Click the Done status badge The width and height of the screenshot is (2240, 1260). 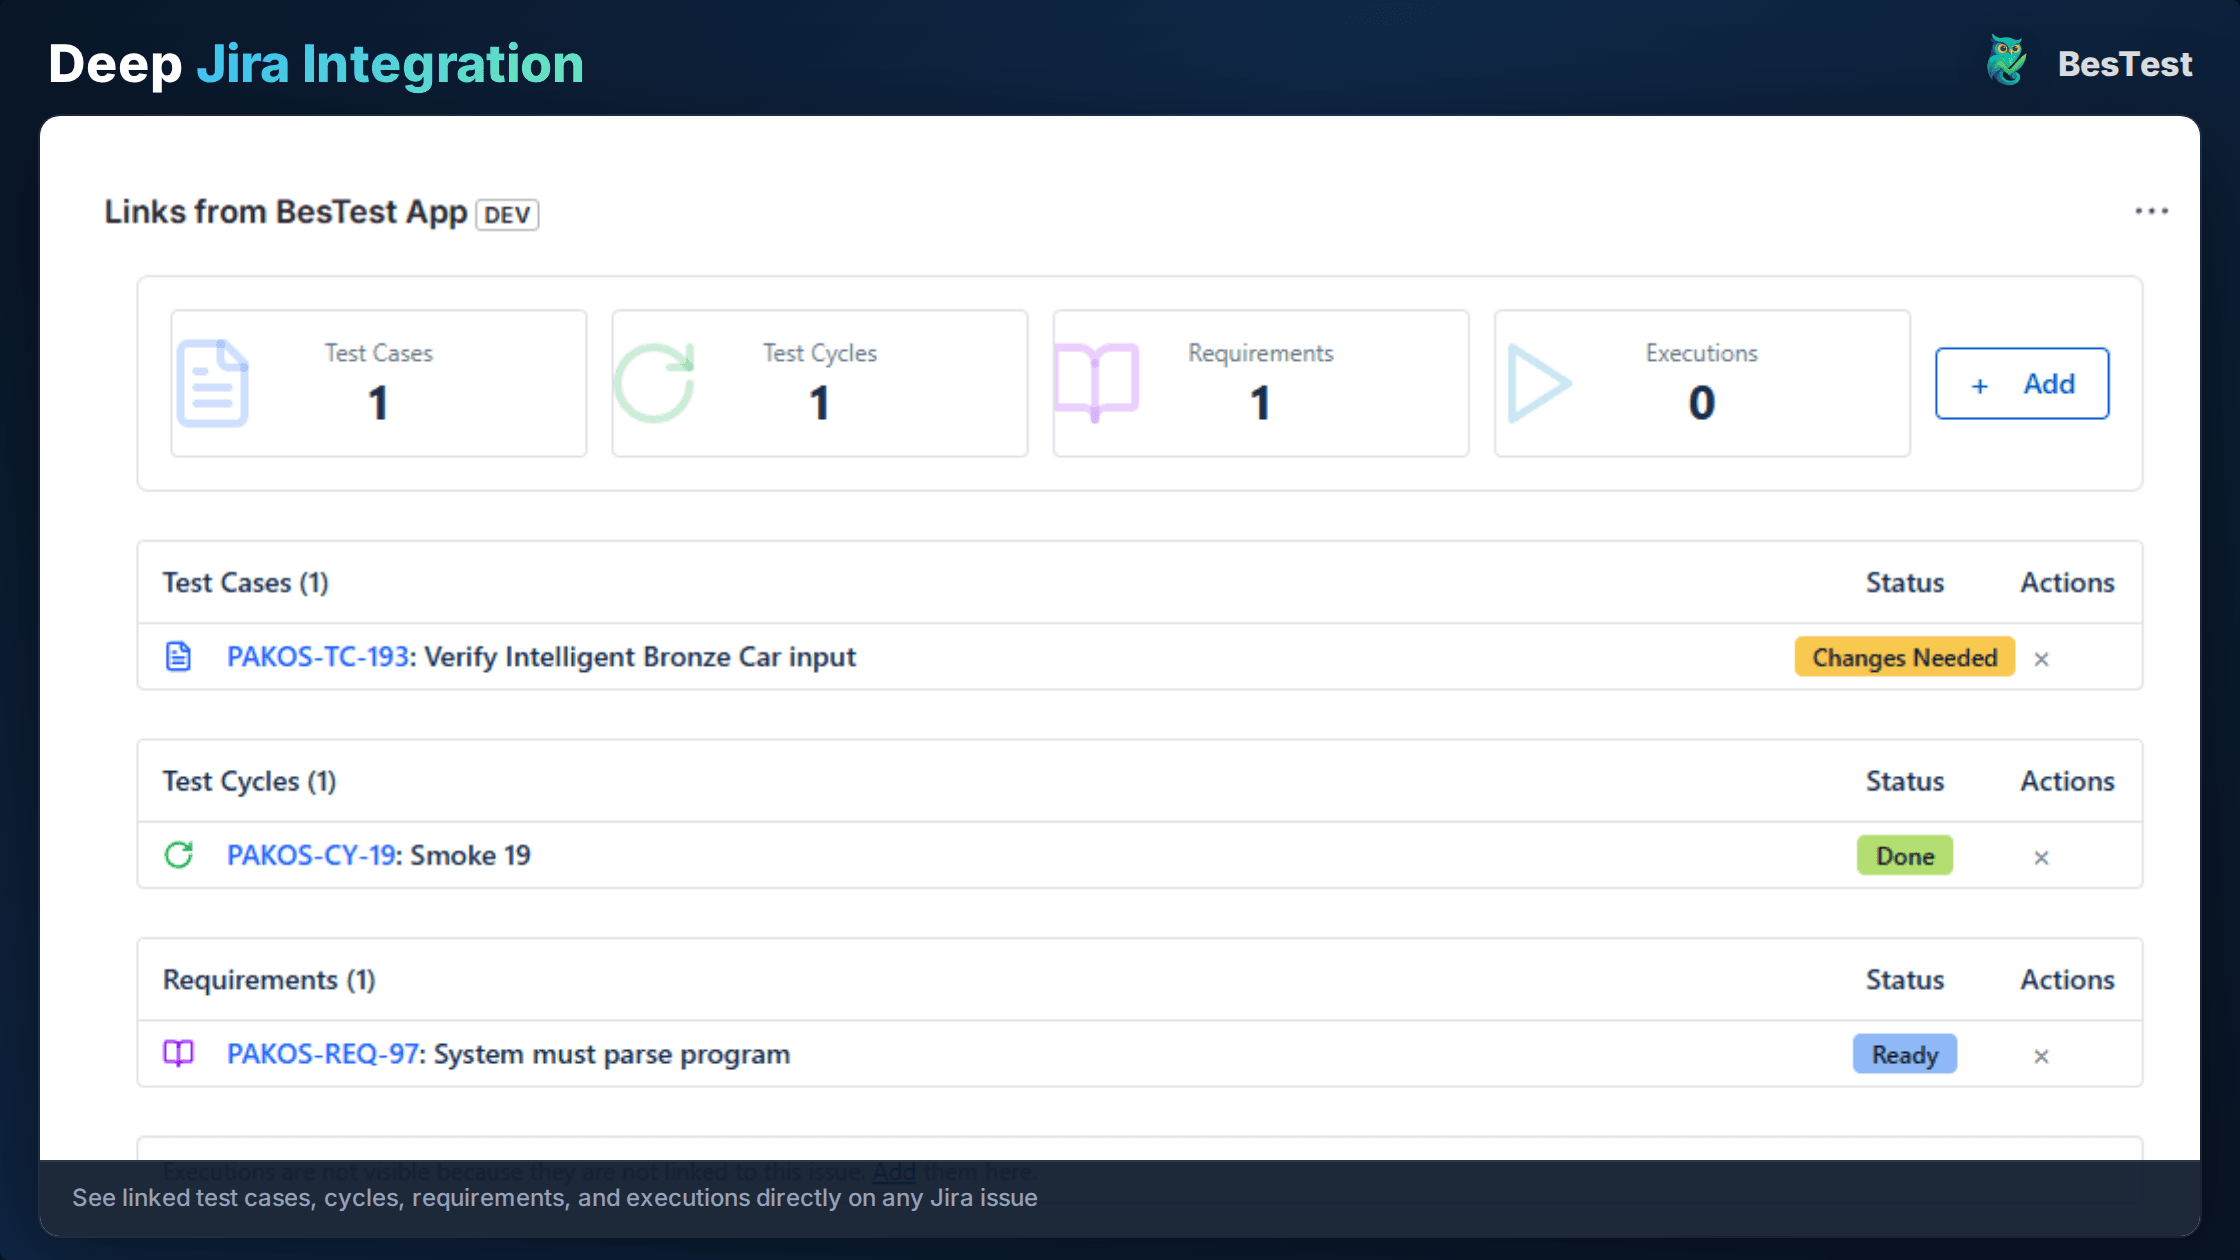[x=1904, y=856]
